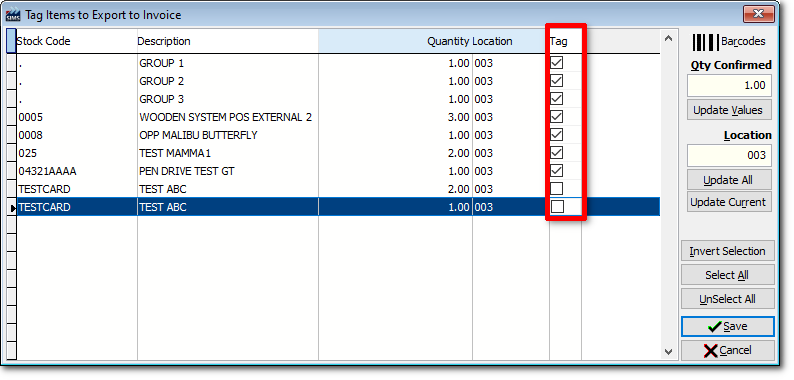Click quantity 3.00 in the 0005 row
794x380 pixels.
click(395, 117)
